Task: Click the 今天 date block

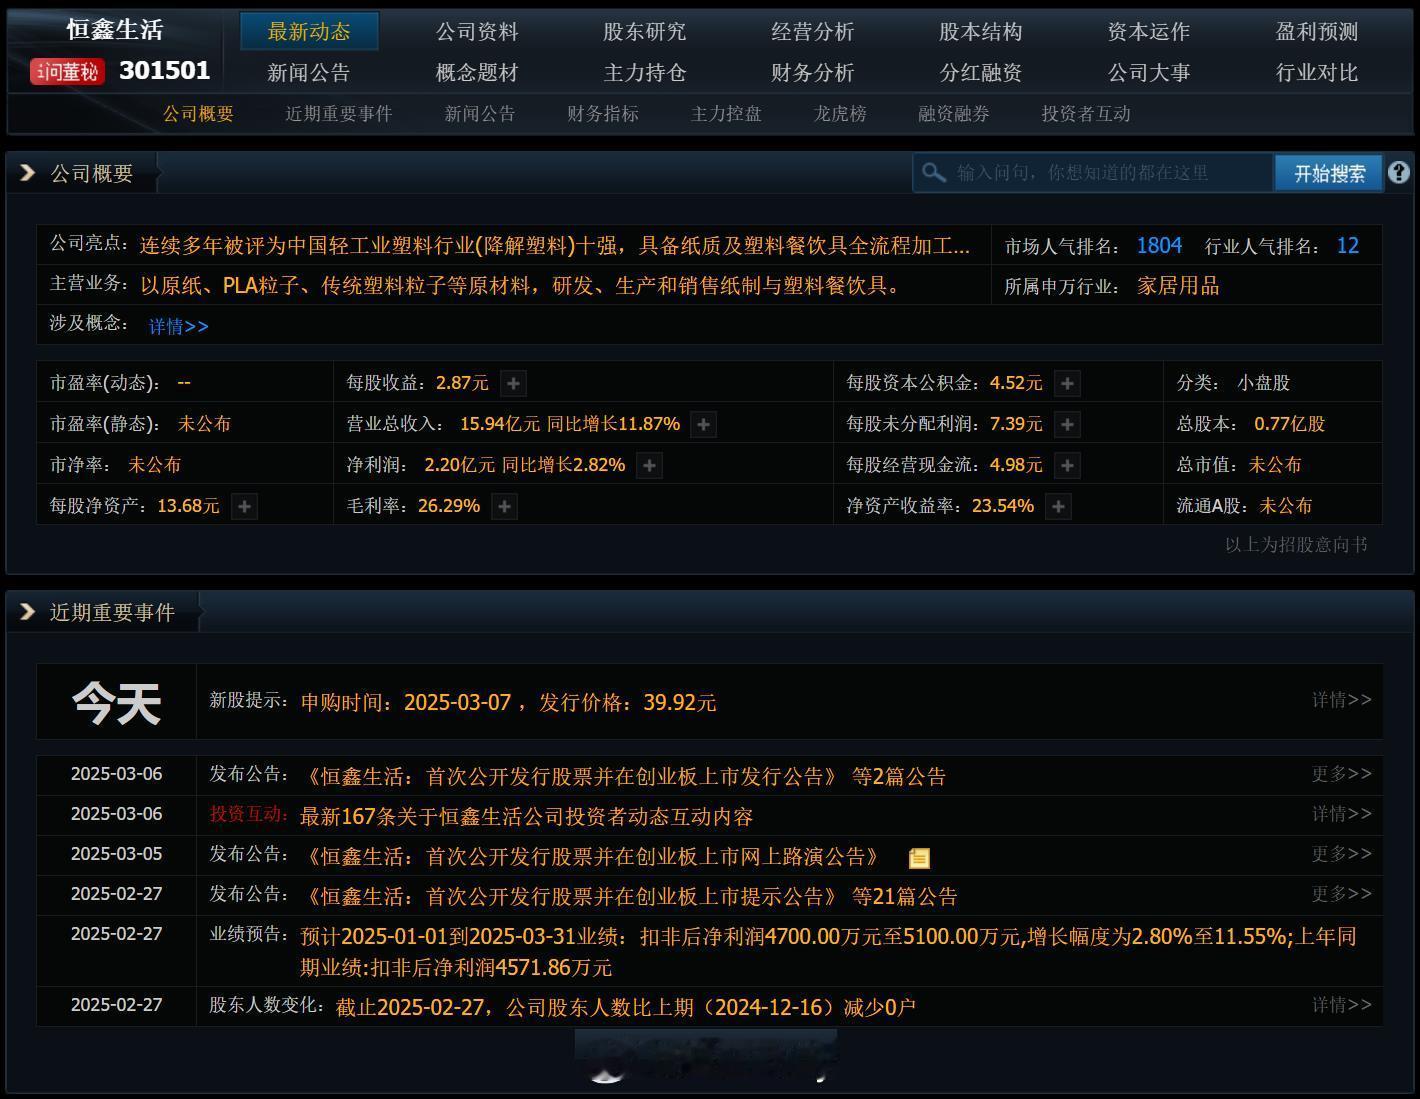Action: [117, 703]
